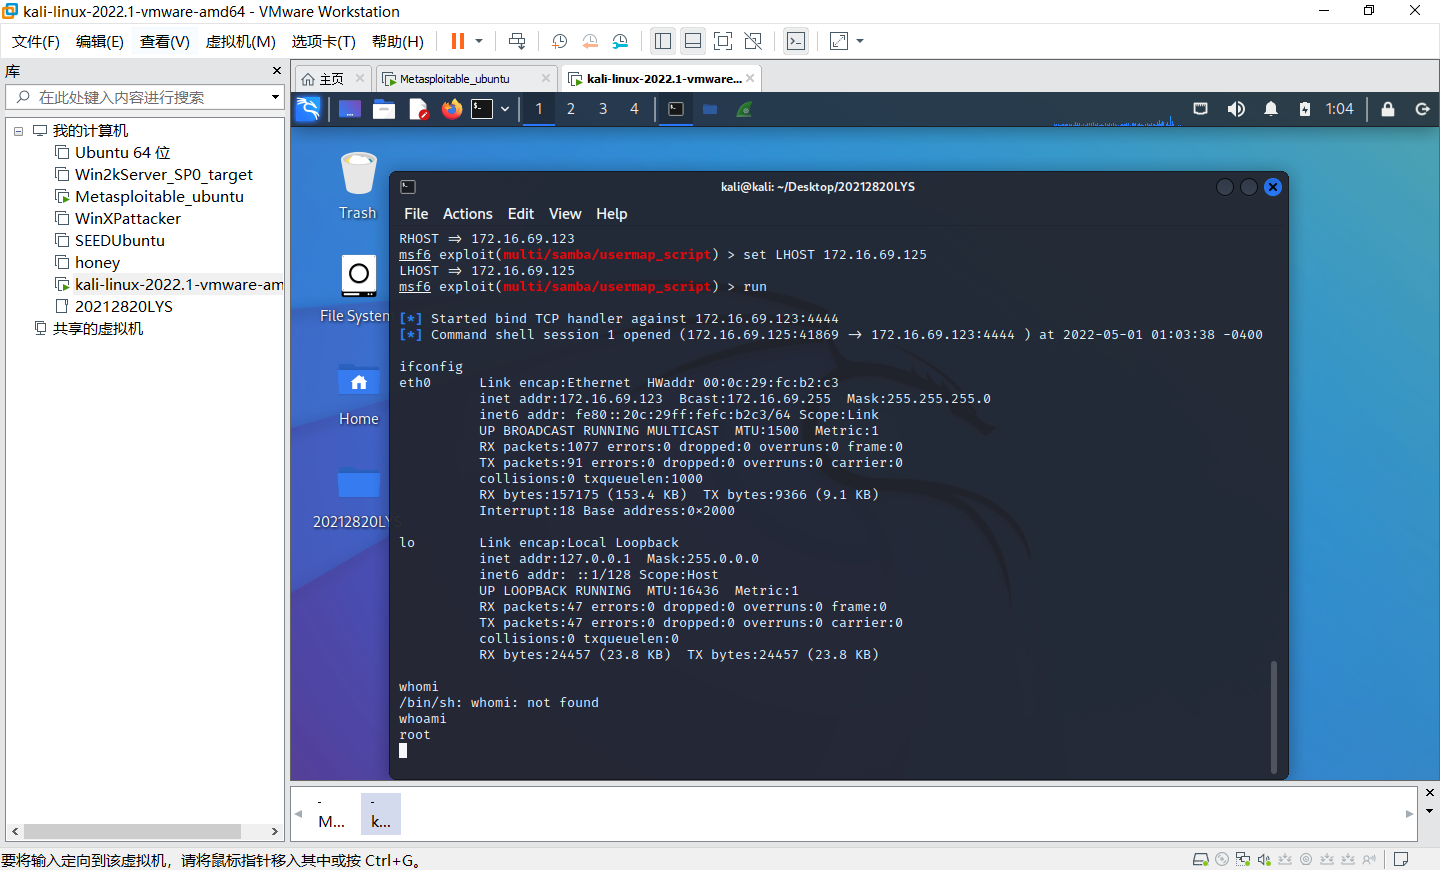Open the terminal's View menu
Screen dimensions: 1440x870
pos(565,214)
